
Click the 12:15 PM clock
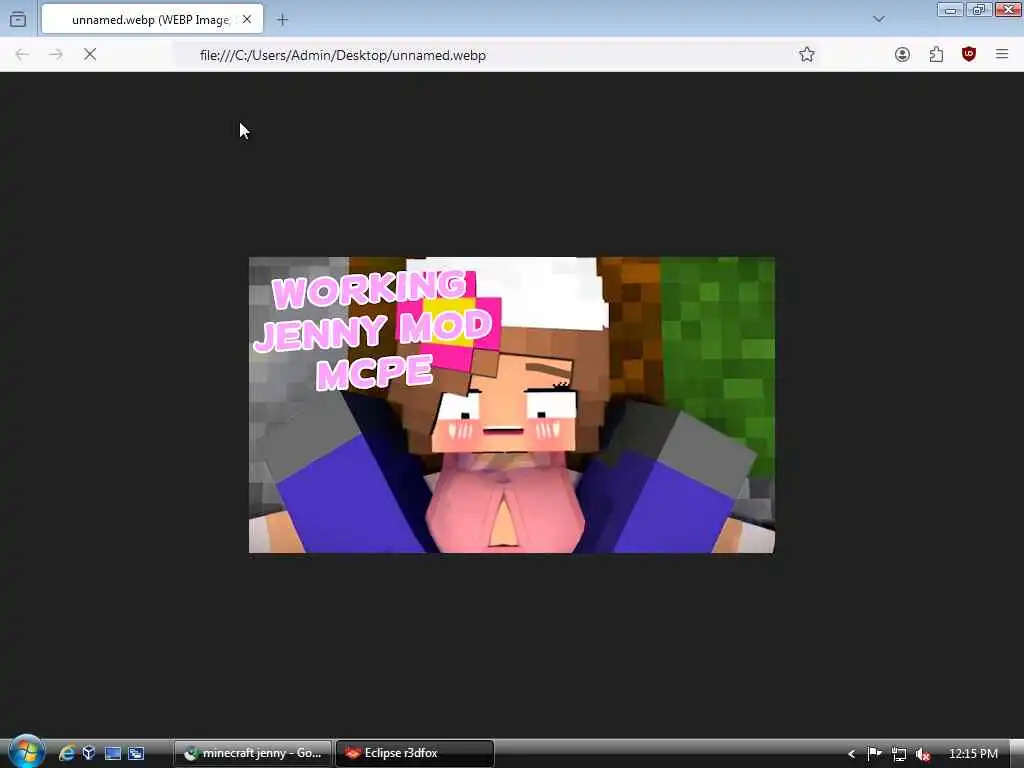(973, 754)
